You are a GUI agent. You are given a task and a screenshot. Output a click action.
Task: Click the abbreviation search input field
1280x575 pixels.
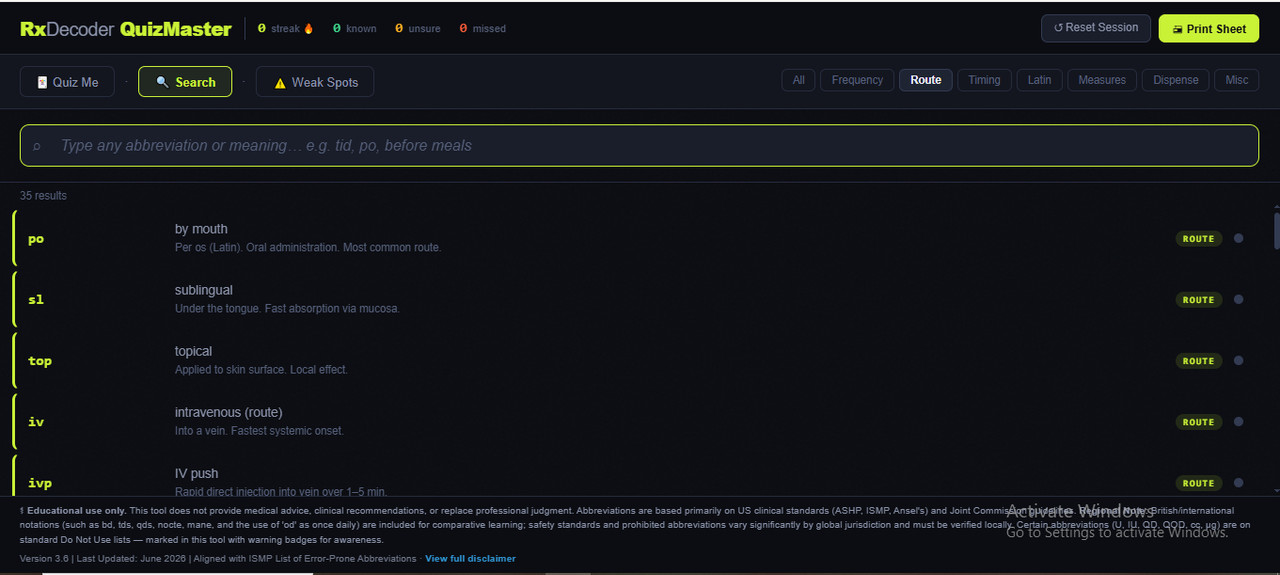click(639, 145)
